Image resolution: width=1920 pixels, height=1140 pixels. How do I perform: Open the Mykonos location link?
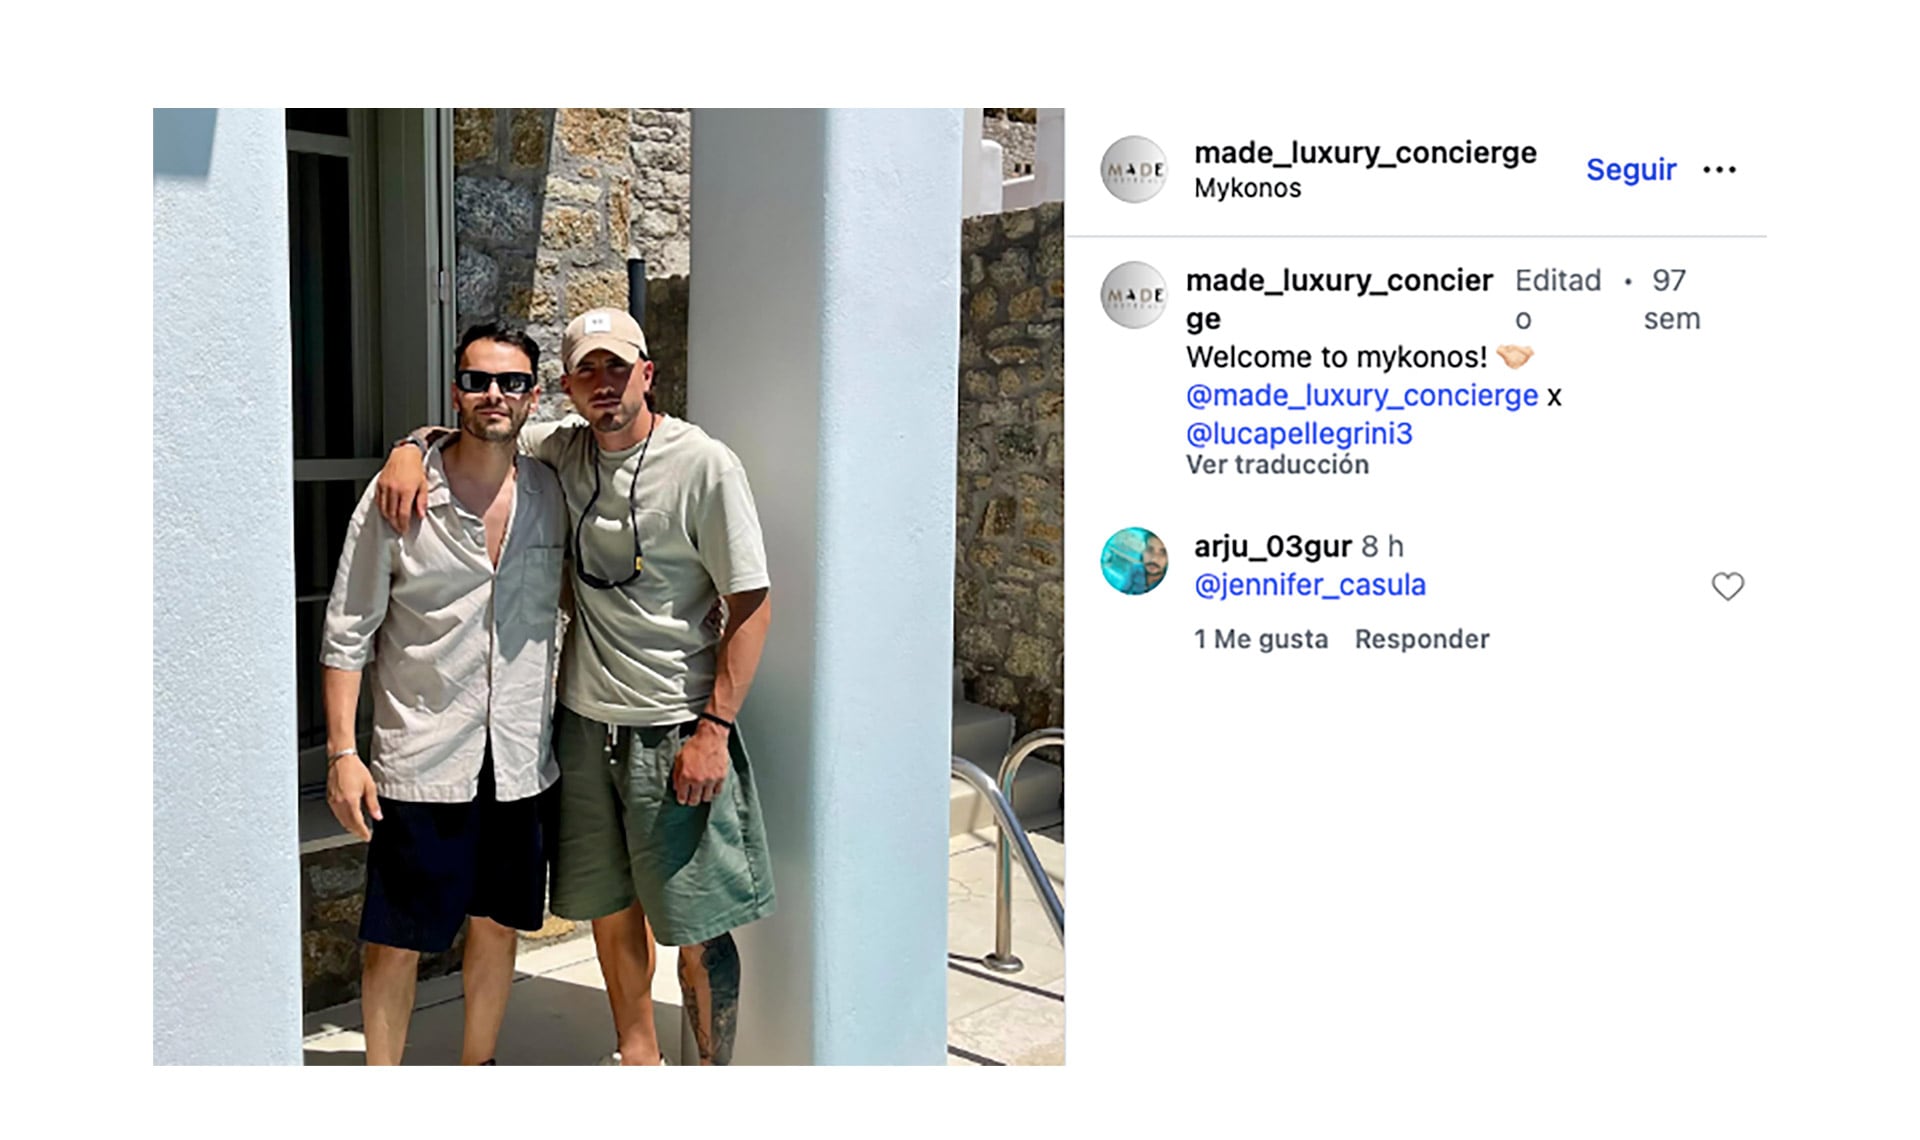pos(1247,188)
